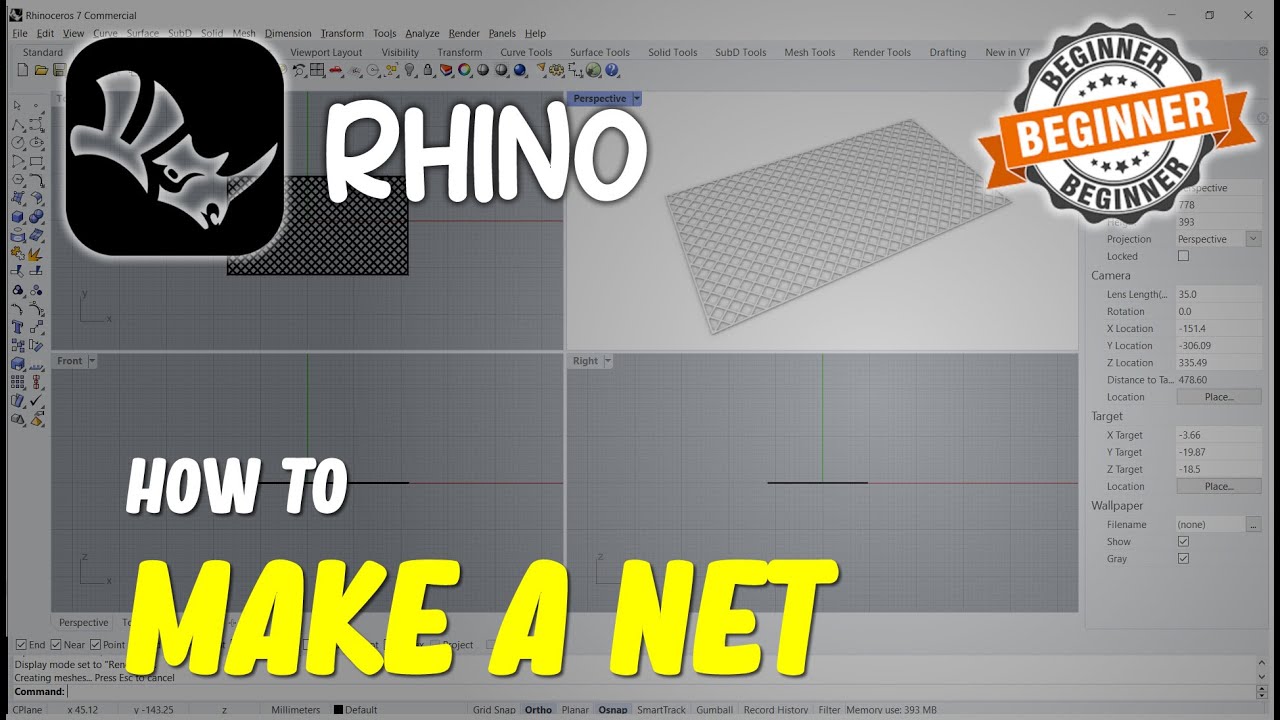Click the black Default layer color swatch
The image size is (1280, 720).
(x=338, y=710)
